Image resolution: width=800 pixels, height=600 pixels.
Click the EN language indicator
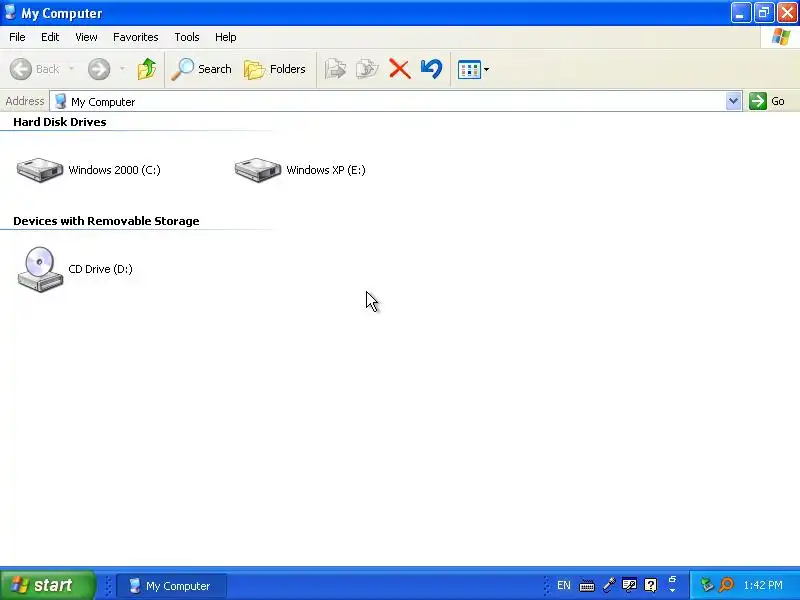pos(564,585)
